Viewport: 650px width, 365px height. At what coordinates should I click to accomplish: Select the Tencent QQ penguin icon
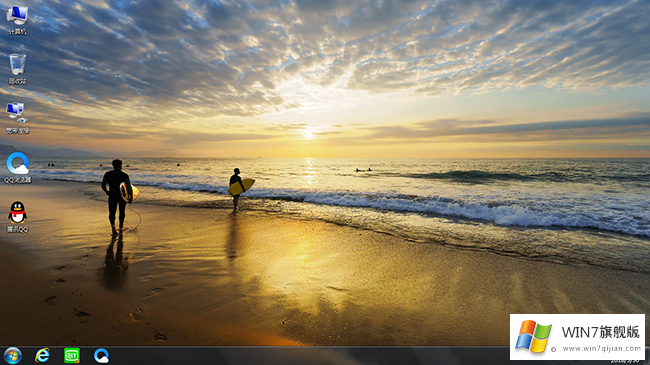pyautogui.click(x=17, y=217)
